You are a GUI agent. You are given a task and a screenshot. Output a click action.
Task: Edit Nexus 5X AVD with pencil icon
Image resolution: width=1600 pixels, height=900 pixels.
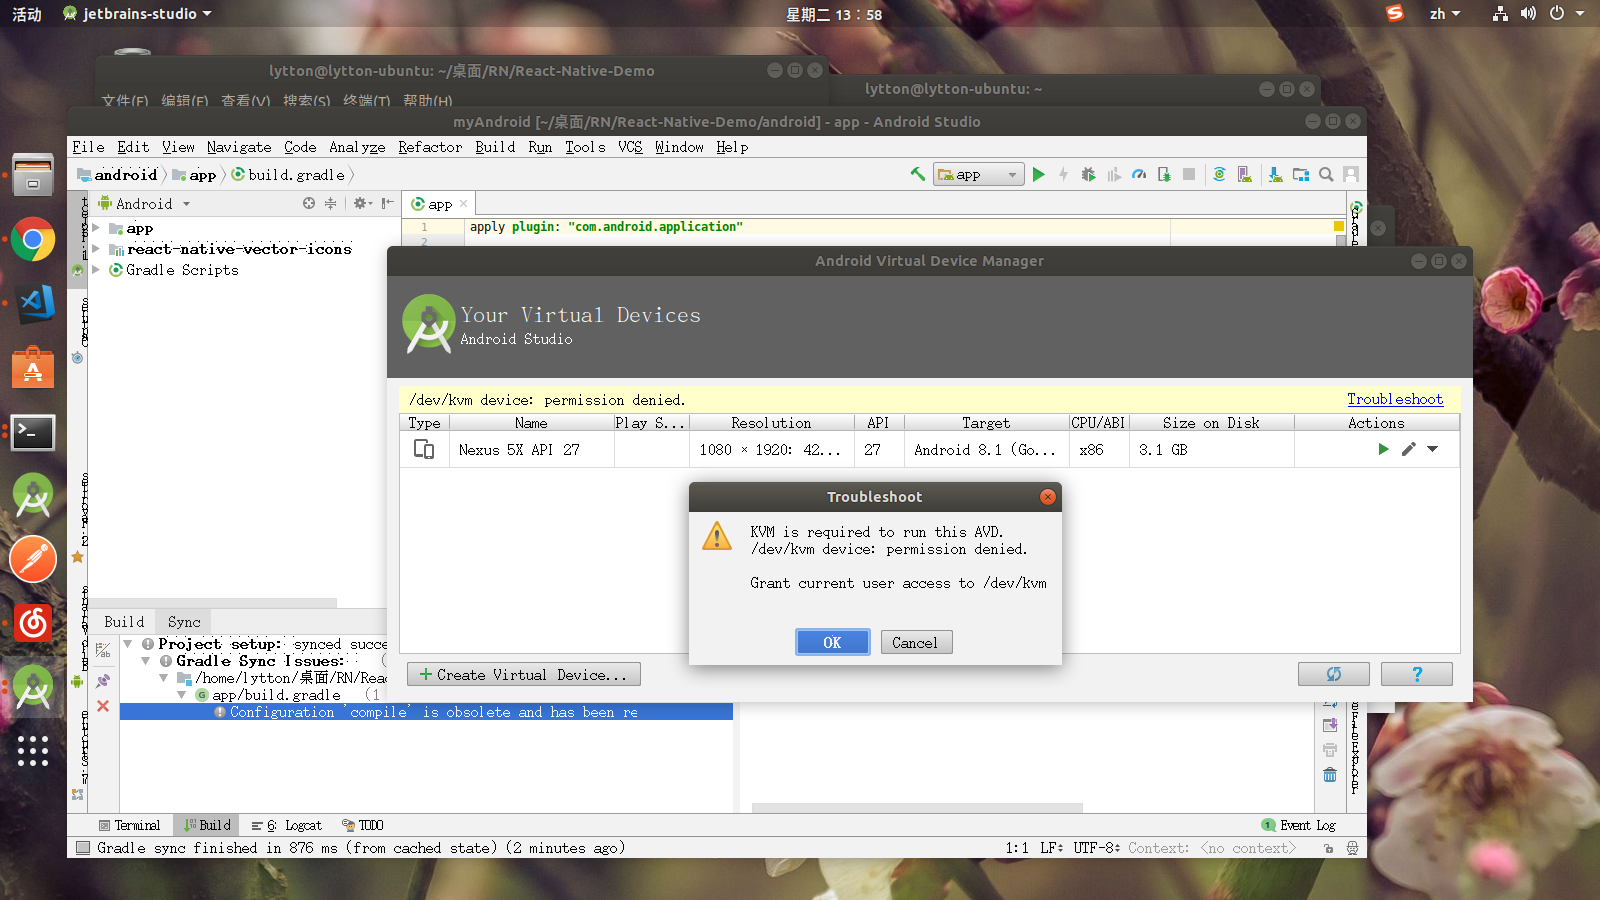click(x=1408, y=449)
